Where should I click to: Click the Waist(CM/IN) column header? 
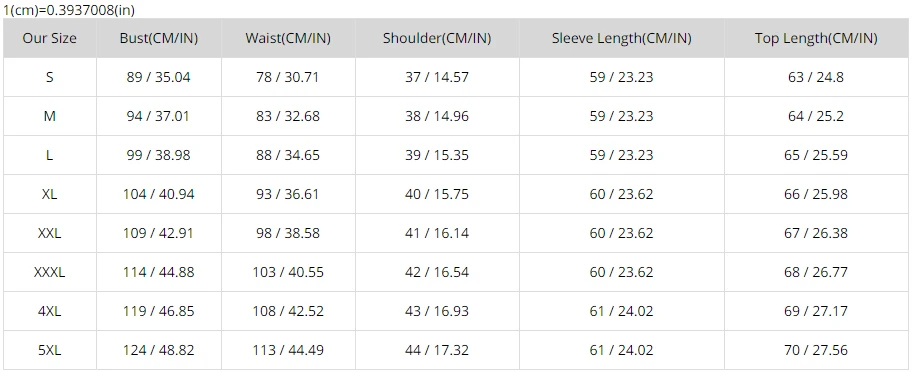(288, 38)
